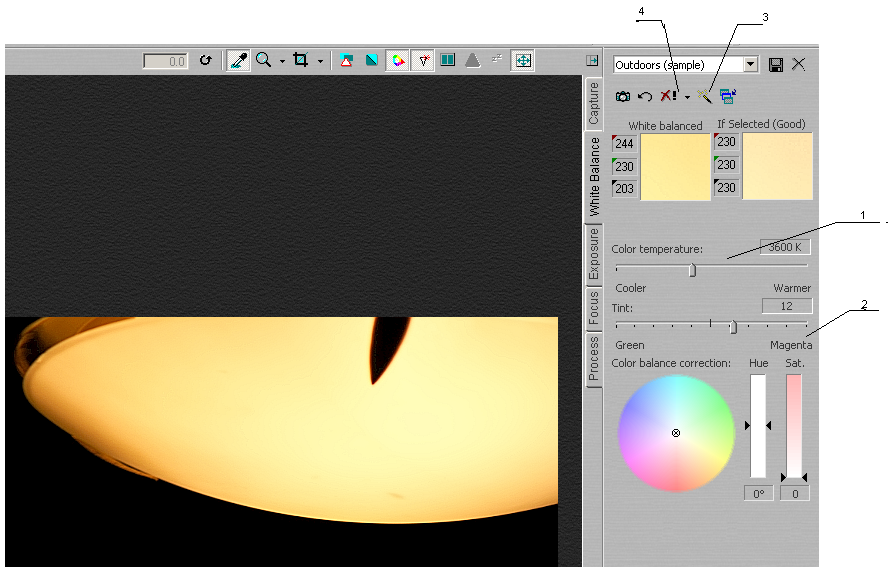Toggle the red triangle exposure warning icon
This screenshot has height=575, width=888.
click(346, 60)
